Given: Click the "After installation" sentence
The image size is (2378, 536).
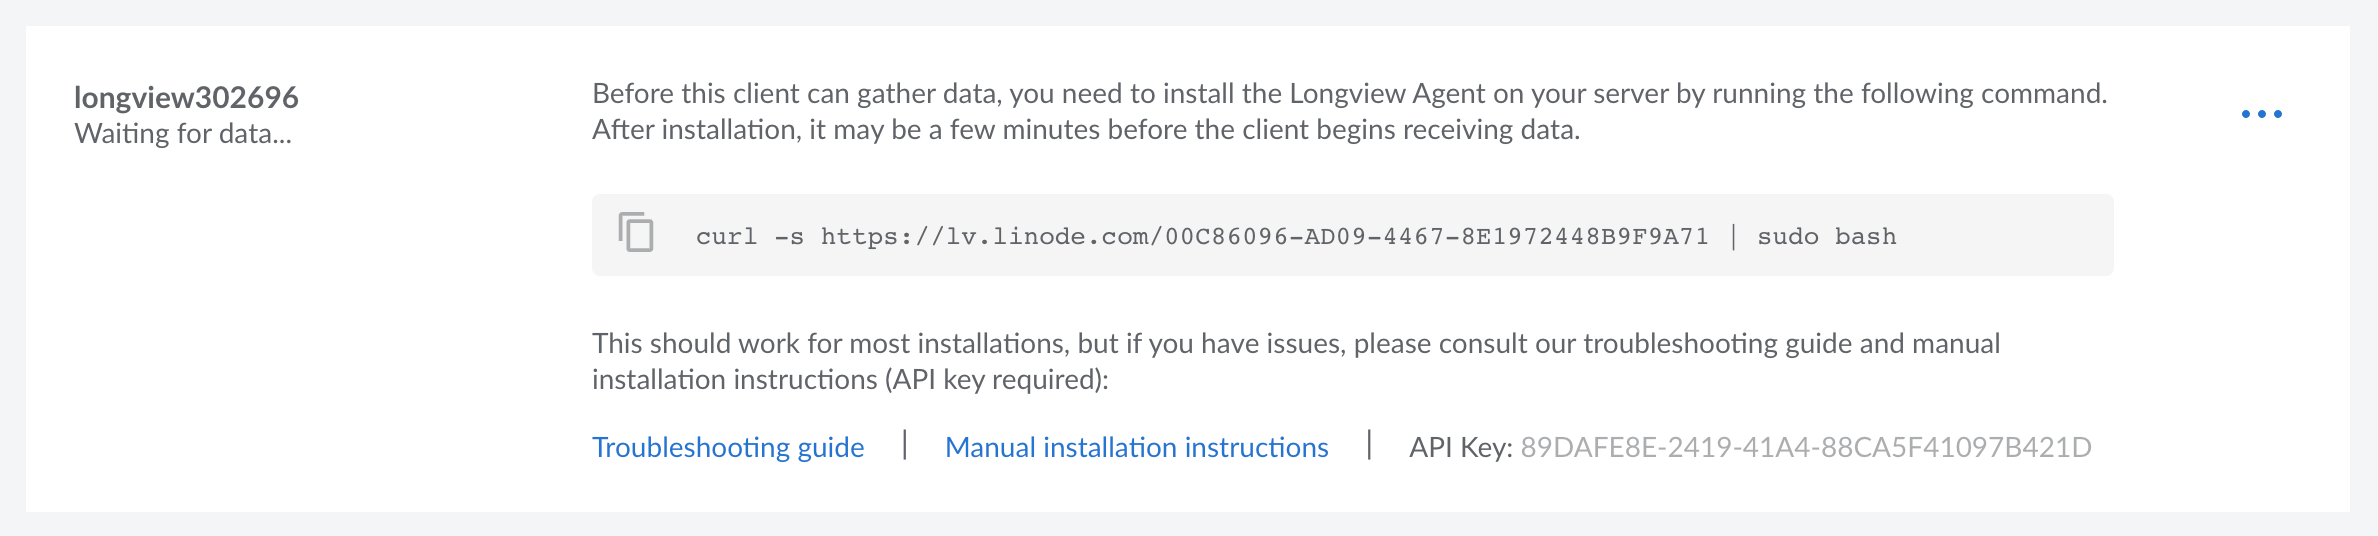Looking at the screenshot, I should (1085, 130).
